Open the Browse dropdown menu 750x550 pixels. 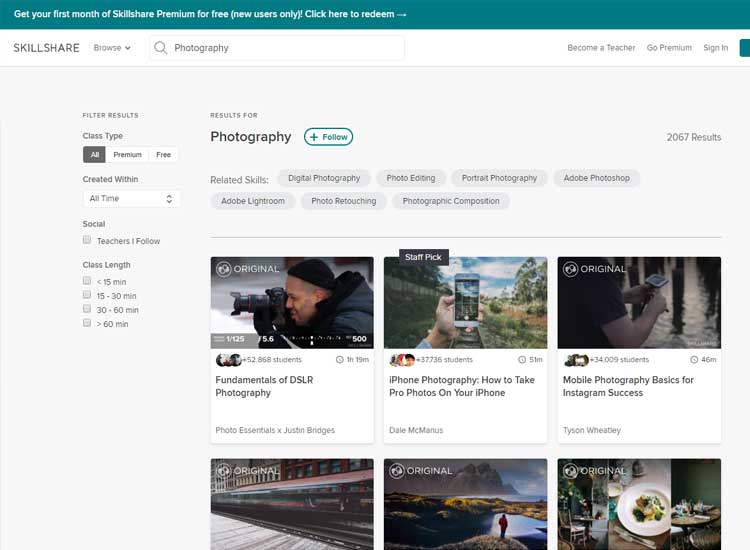(112, 48)
